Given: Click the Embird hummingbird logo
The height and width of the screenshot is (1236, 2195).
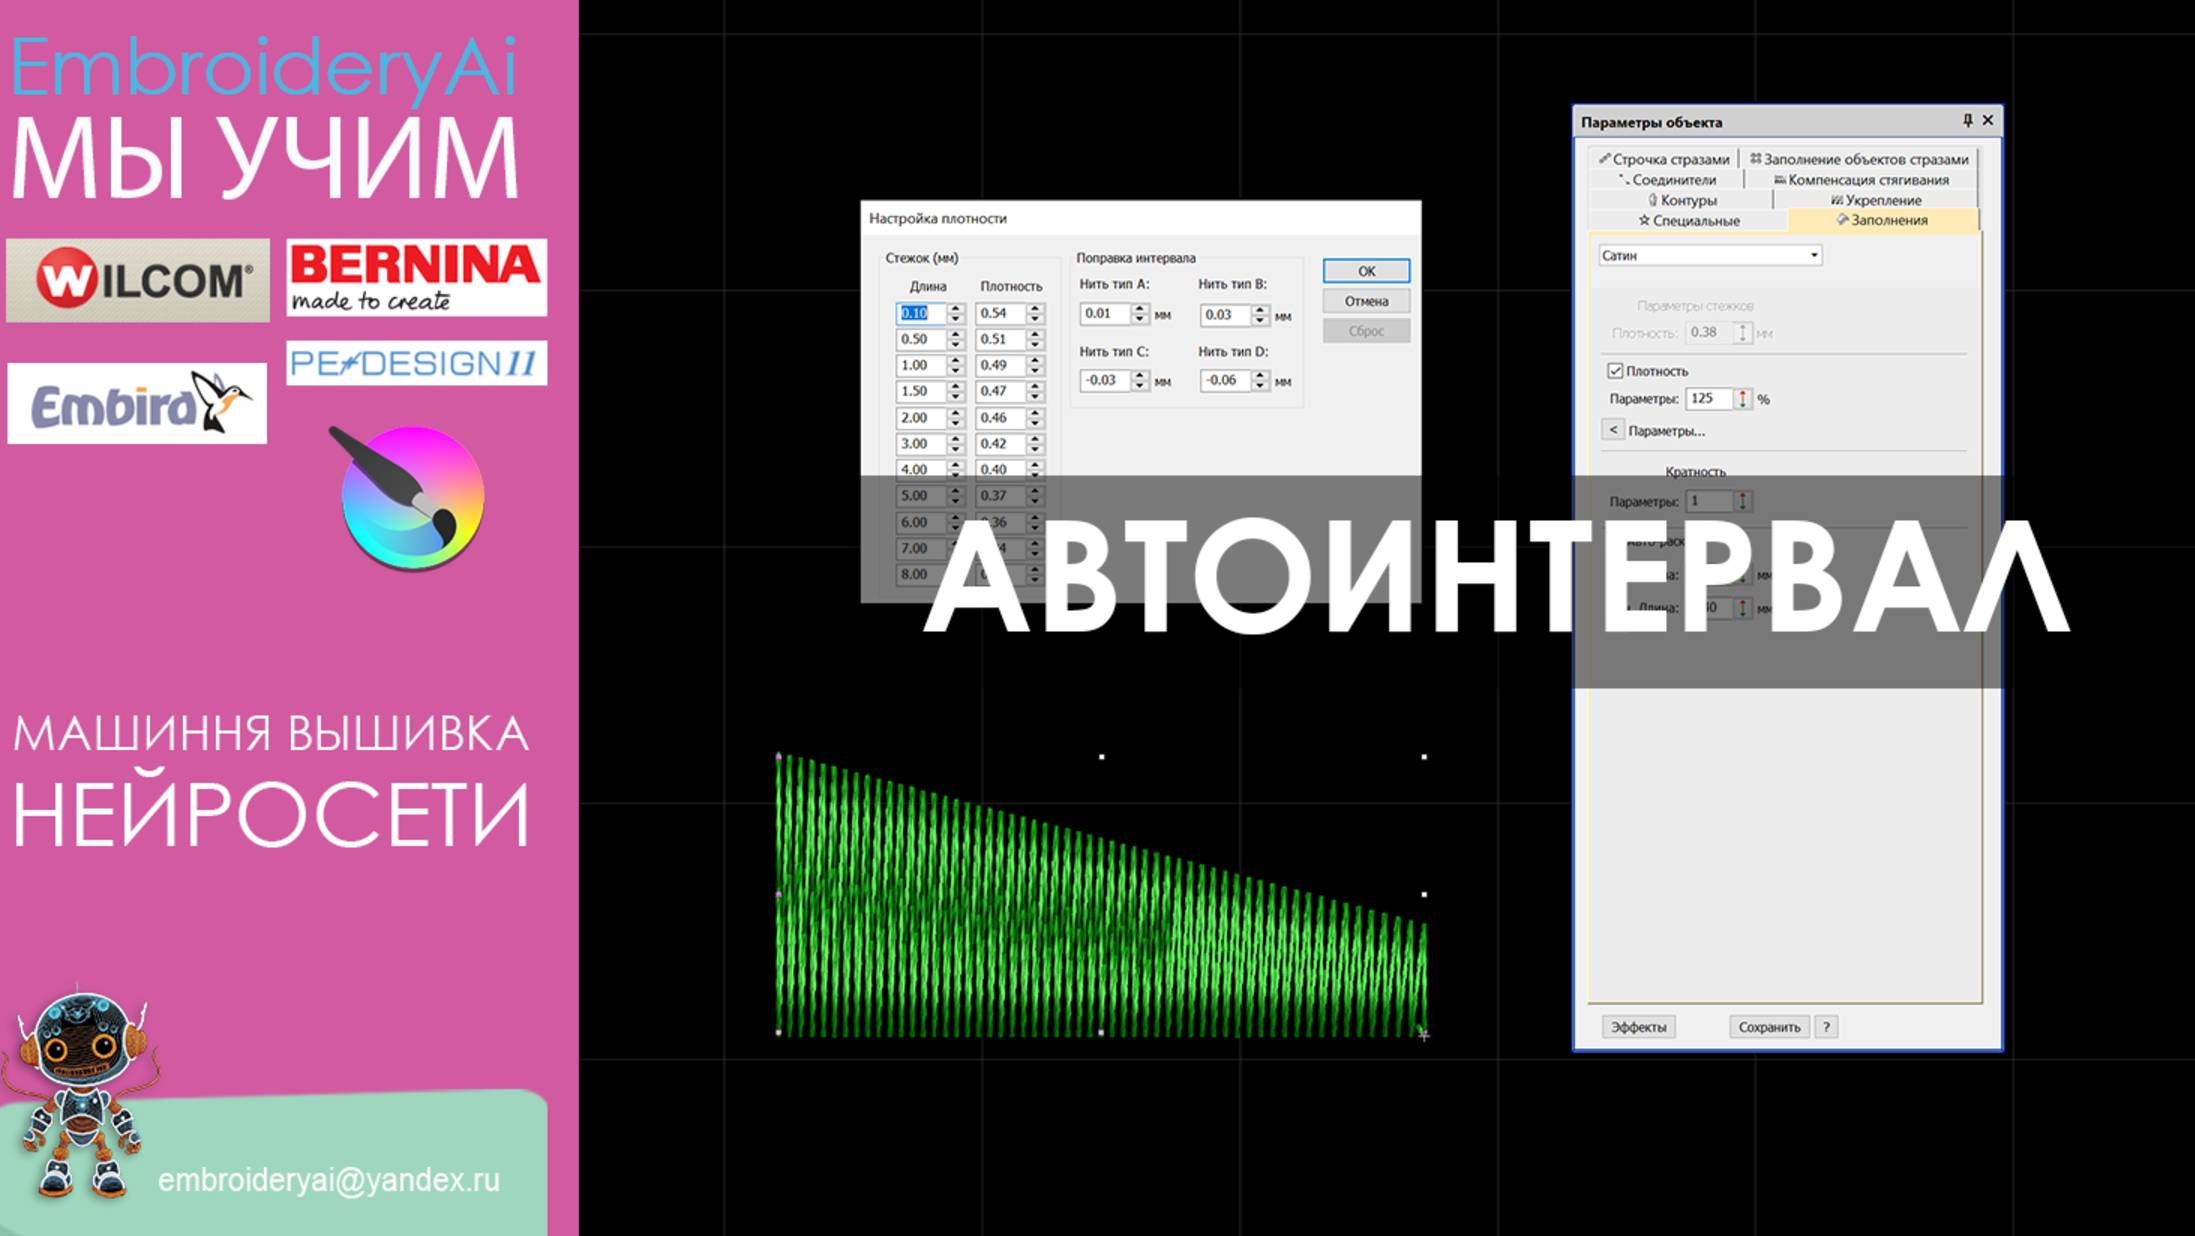Looking at the screenshot, I should pyautogui.click(x=137, y=403).
